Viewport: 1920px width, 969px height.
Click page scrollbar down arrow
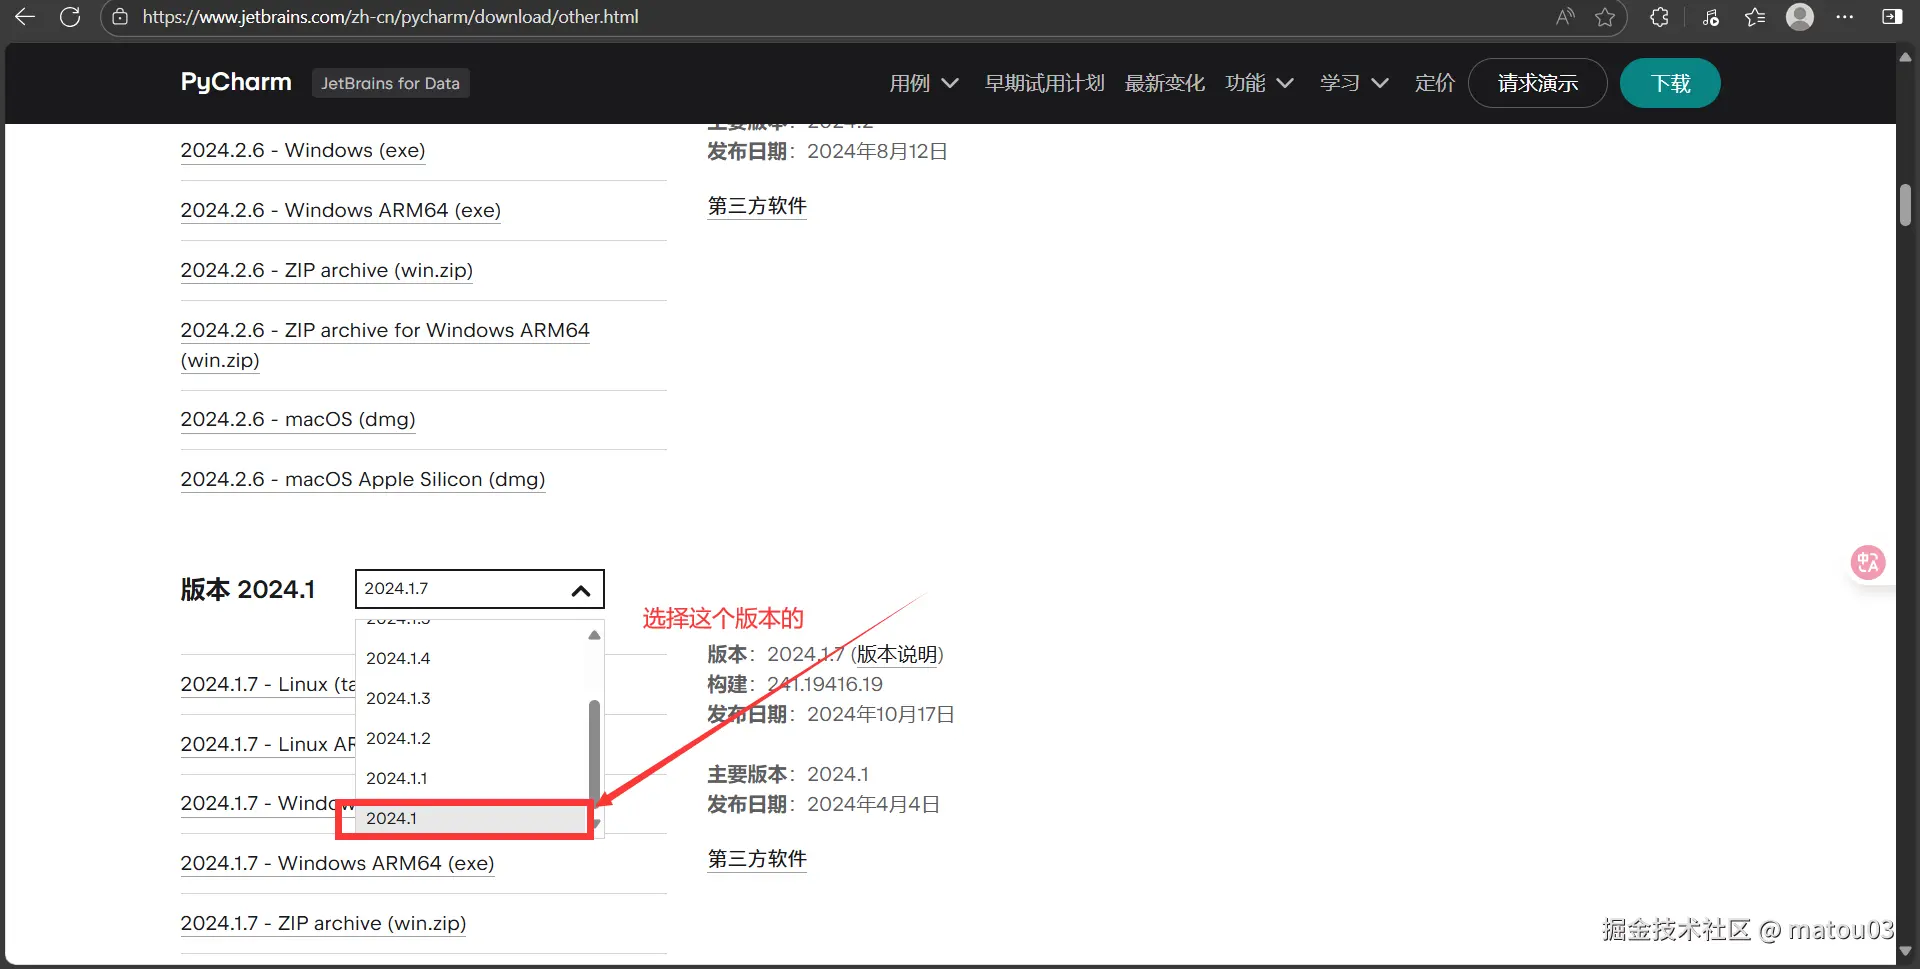click(1906, 951)
